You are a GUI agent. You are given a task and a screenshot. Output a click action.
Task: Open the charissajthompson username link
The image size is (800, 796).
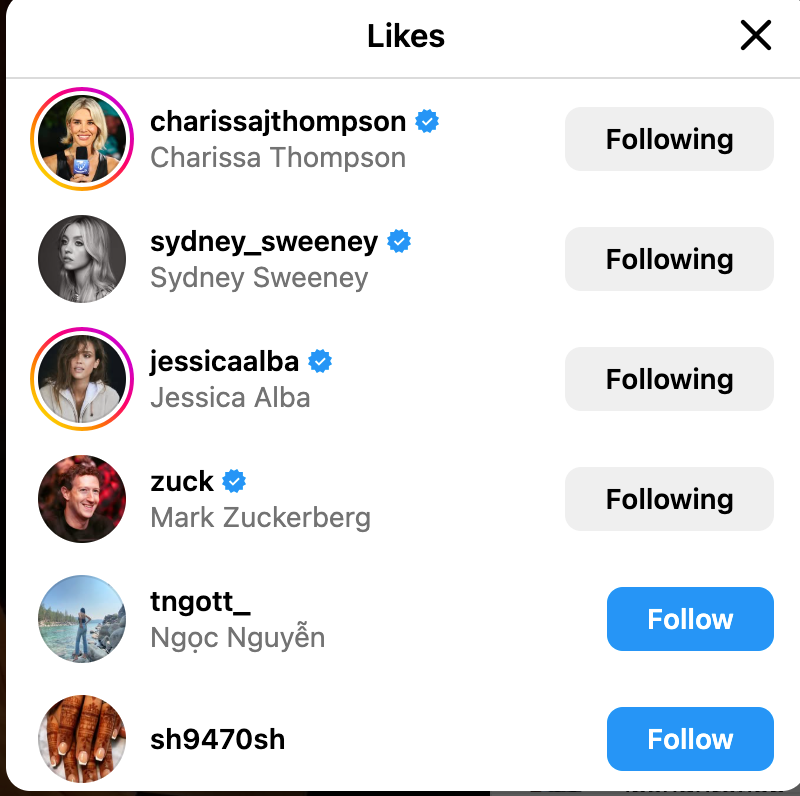(x=278, y=122)
